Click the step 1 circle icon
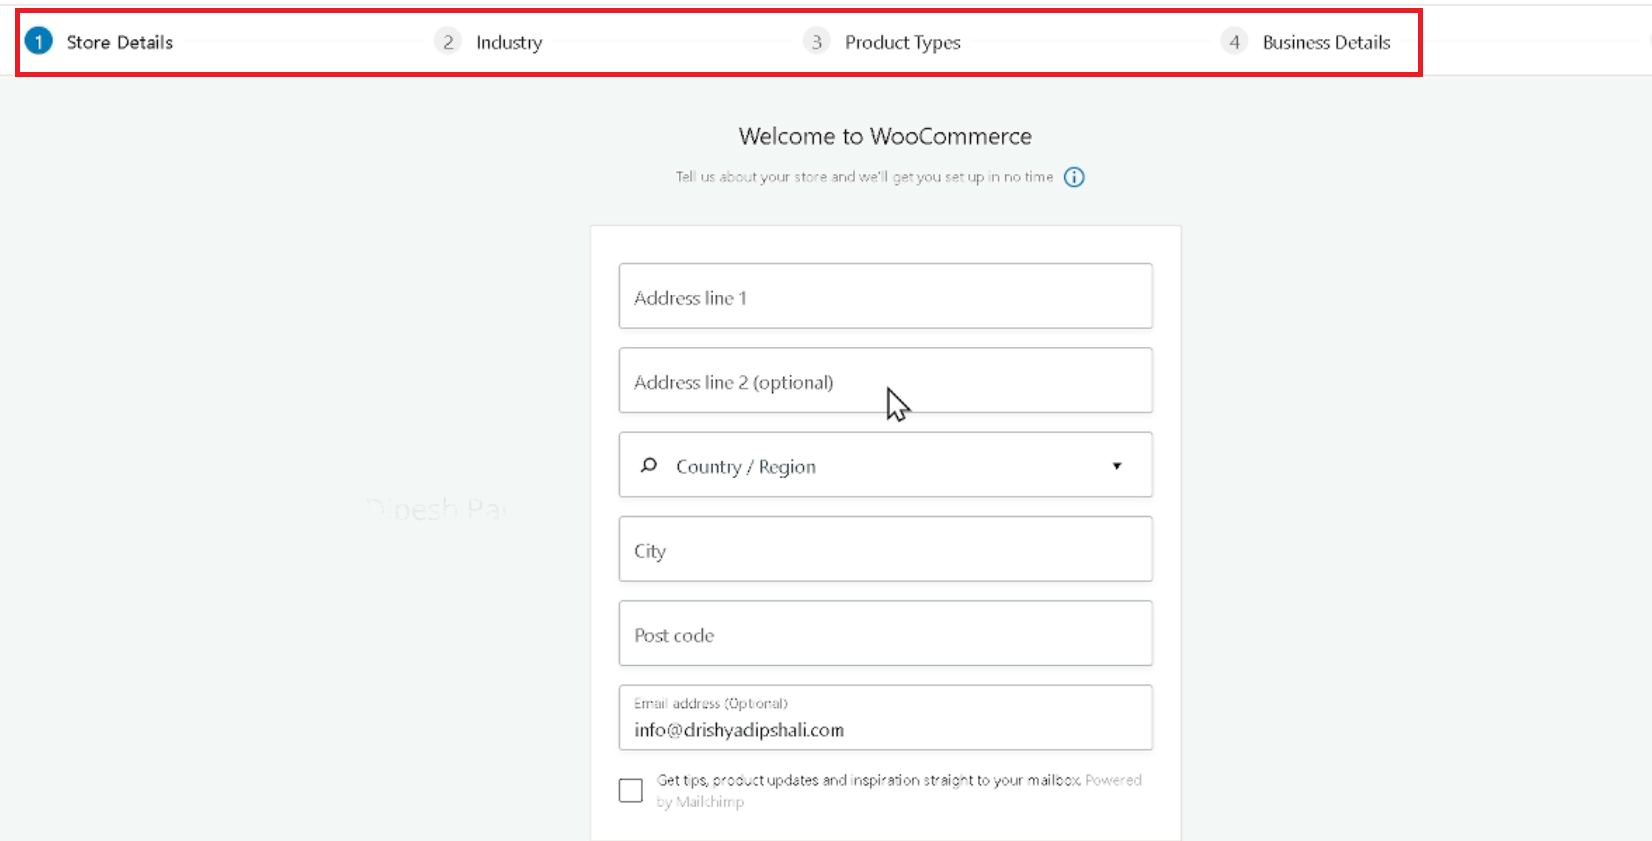This screenshot has width=1652, height=841. tap(38, 42)
